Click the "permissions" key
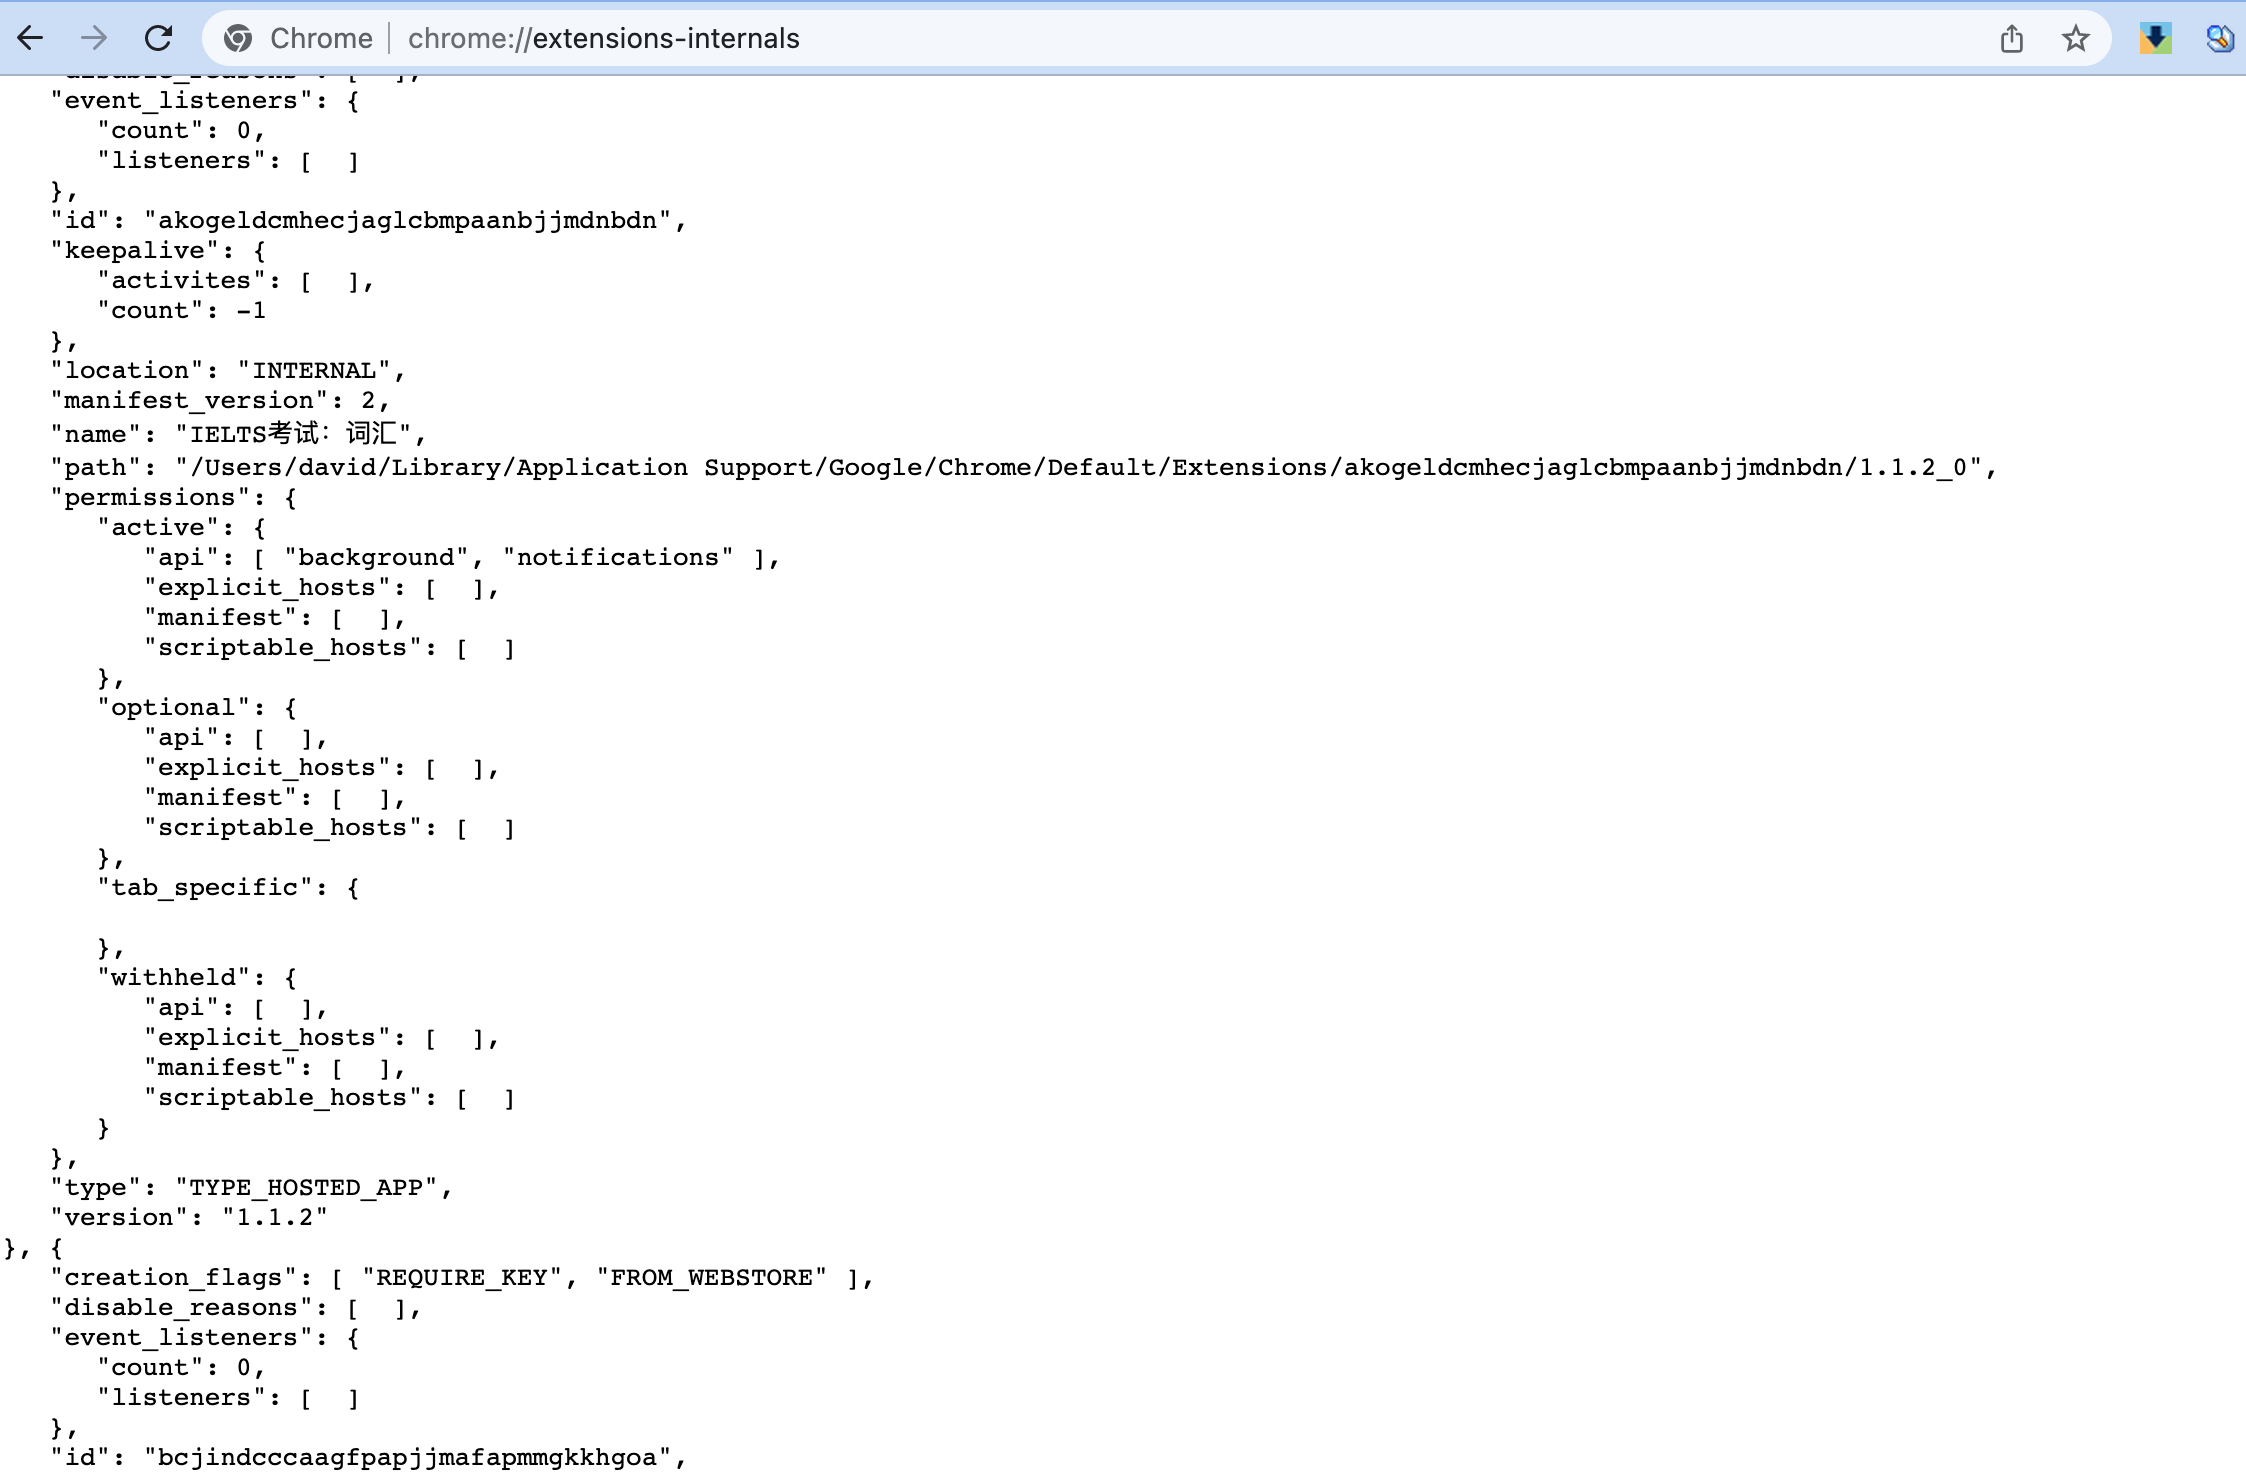2246x1476 pixels. 150,497
